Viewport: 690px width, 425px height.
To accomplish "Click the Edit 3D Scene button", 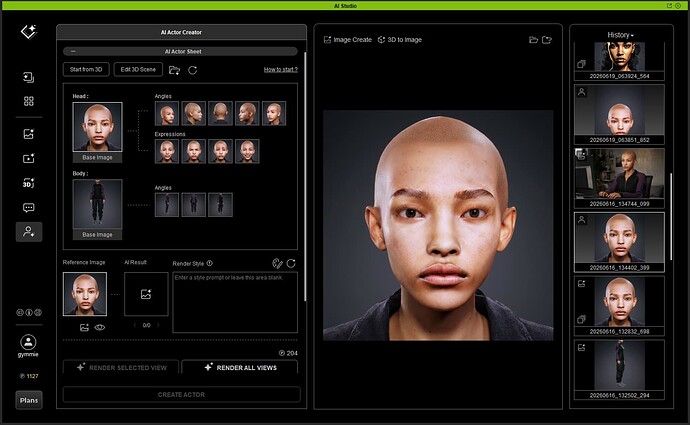I will coord(138,70).
